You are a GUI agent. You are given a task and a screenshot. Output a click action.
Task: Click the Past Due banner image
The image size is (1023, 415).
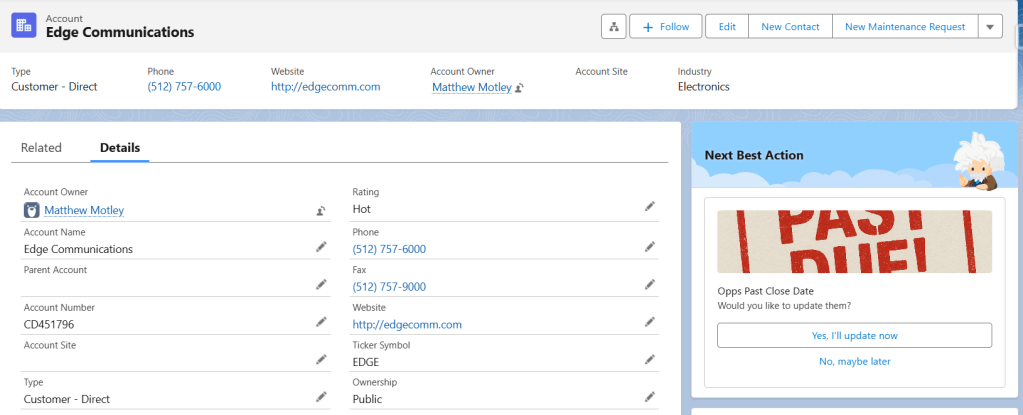[854, 241]
